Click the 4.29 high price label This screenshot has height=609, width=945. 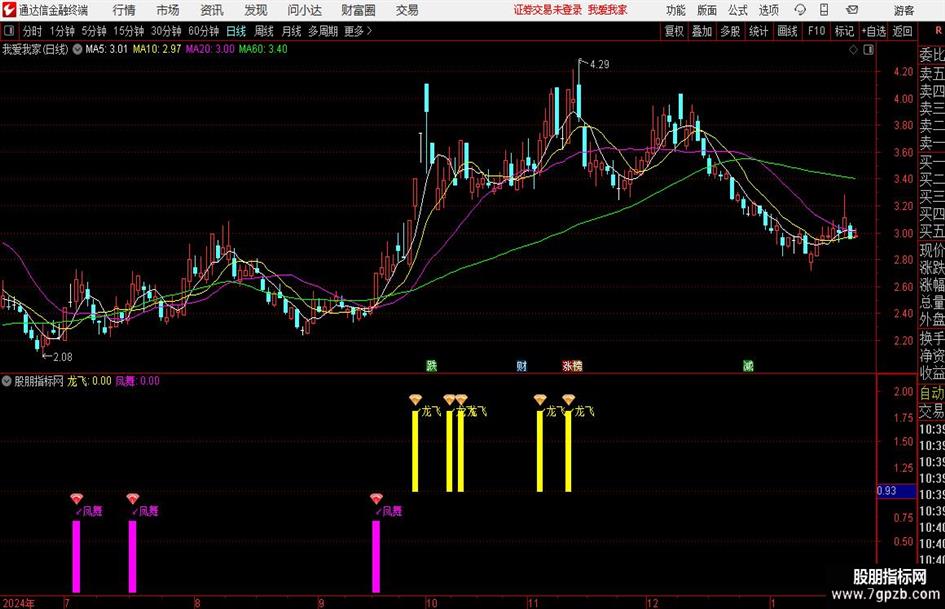600,65
